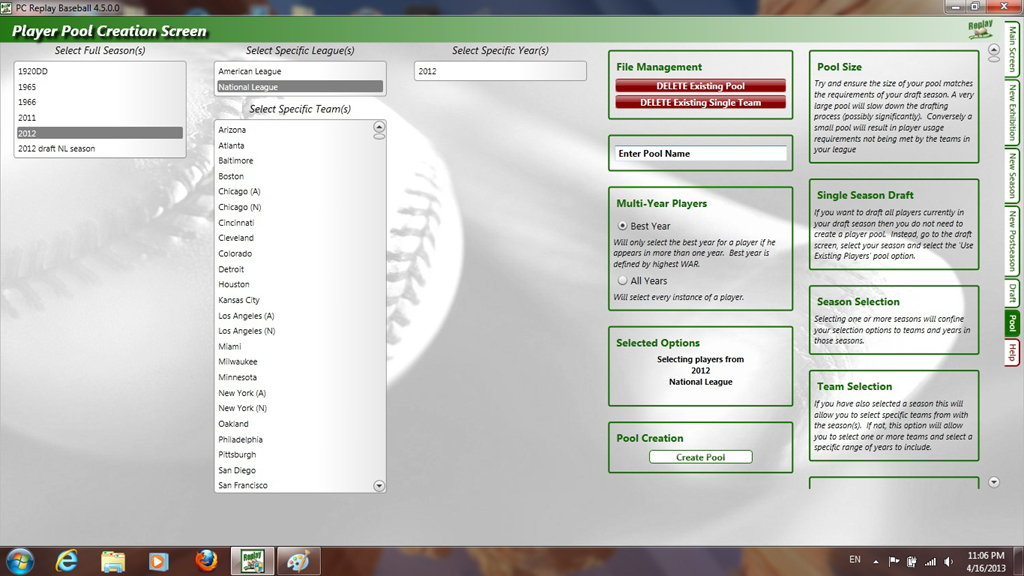The width and height of the screenshot is (1024, 576).
Task: Open Windows Explorer folder icon in taskbar
Action: point(113,560)
